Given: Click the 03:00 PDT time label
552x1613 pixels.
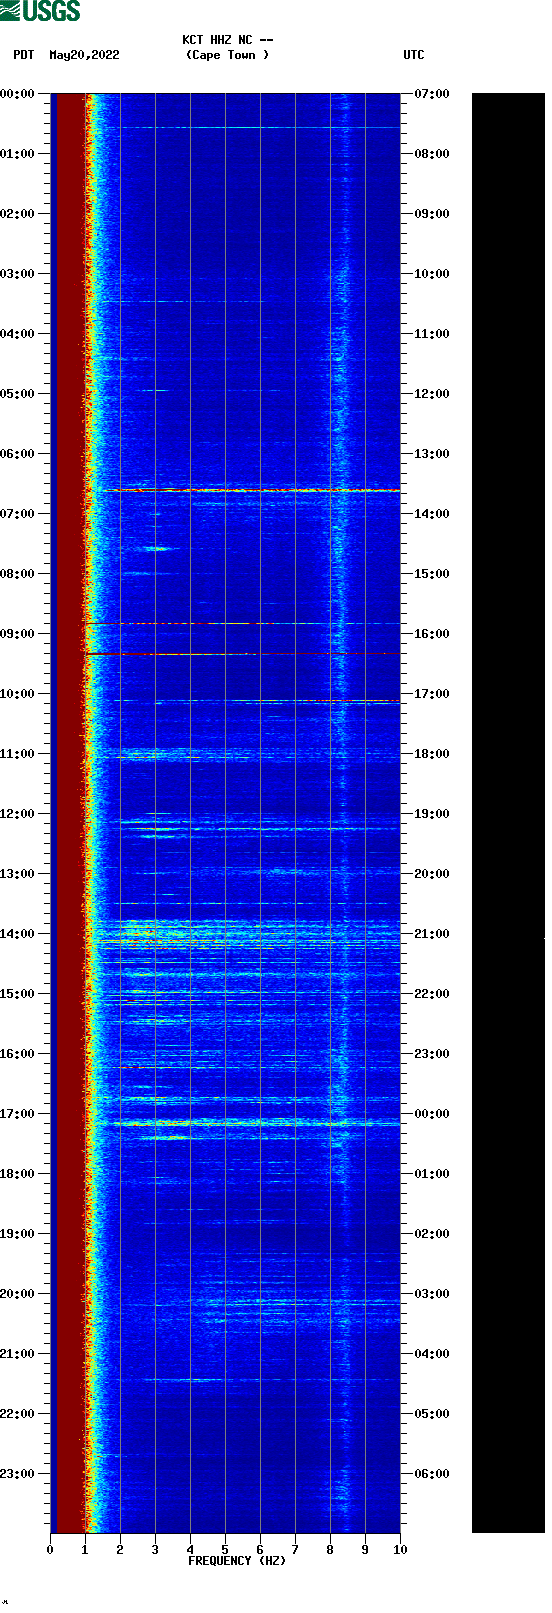Looking at the screenshot, I should pos(18,274).
